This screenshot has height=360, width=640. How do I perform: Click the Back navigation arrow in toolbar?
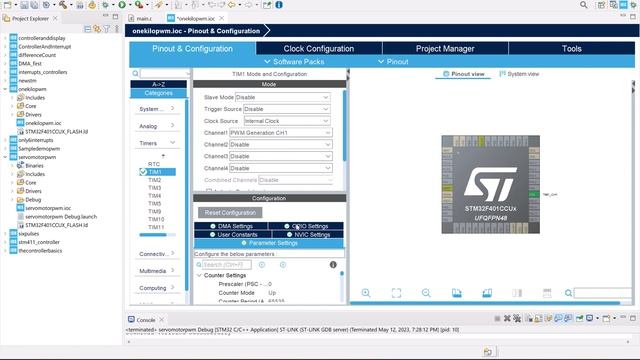click(x=231, y=5)
